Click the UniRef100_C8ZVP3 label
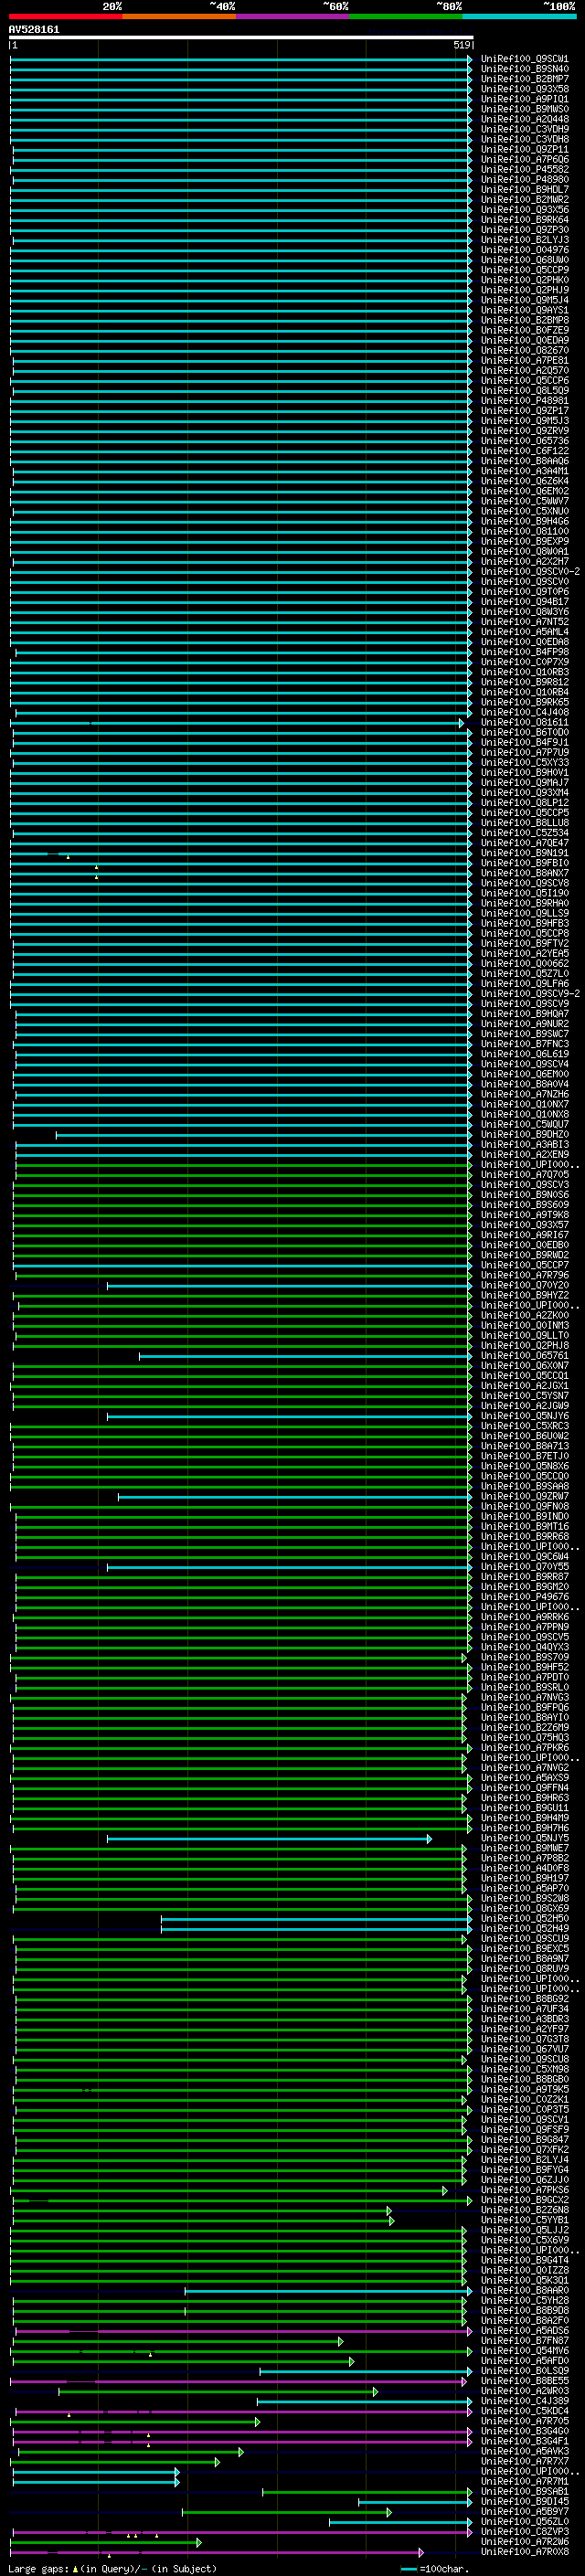585x2576 pixels. [x=524, y=2531]
